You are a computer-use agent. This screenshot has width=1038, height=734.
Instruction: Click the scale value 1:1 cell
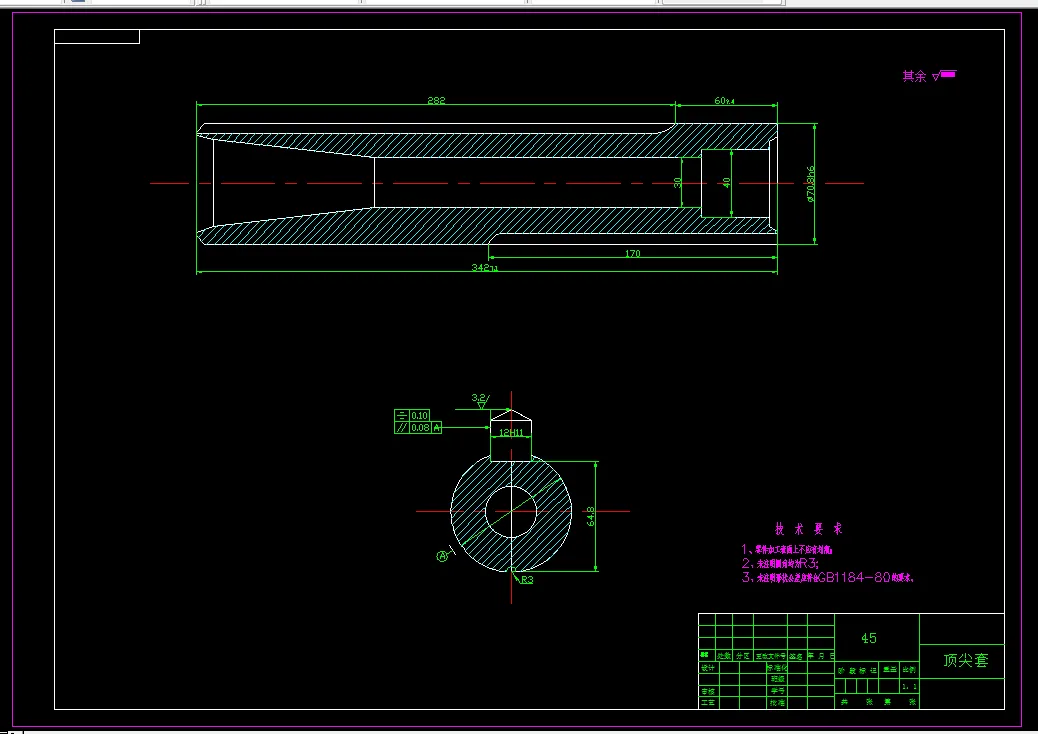pos(910,686)
